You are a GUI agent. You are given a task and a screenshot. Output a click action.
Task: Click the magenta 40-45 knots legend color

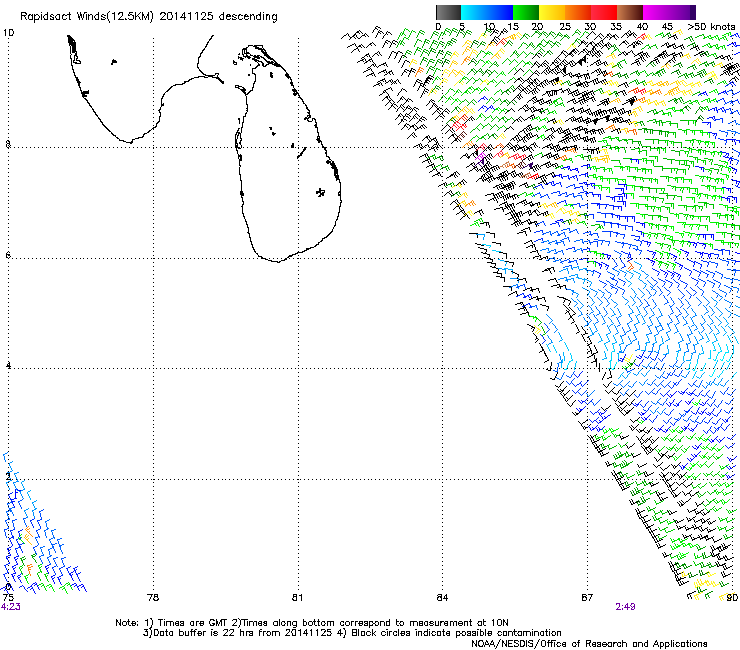[656, 12]
